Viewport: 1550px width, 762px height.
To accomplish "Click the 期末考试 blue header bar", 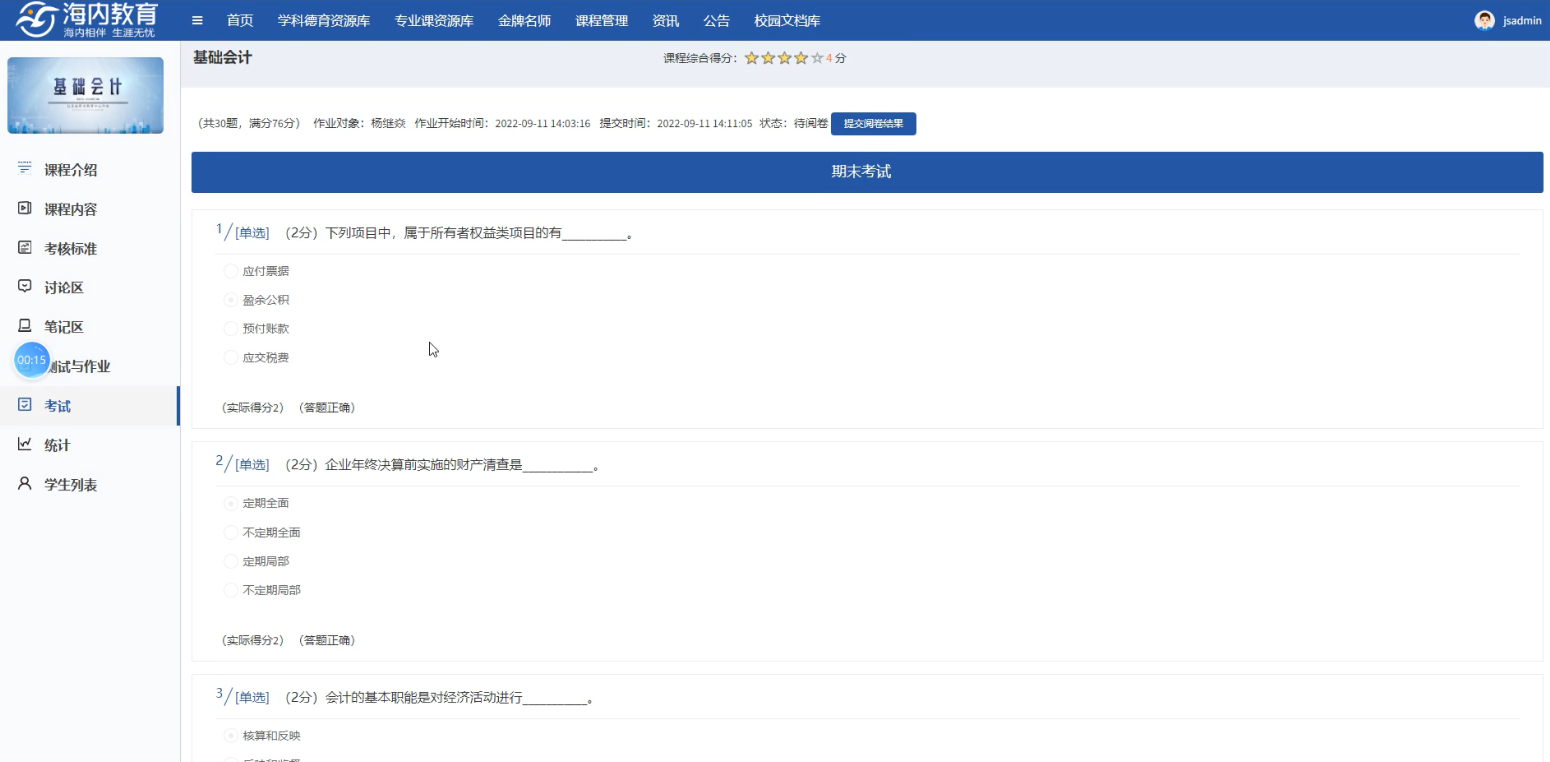I will 867,172.
